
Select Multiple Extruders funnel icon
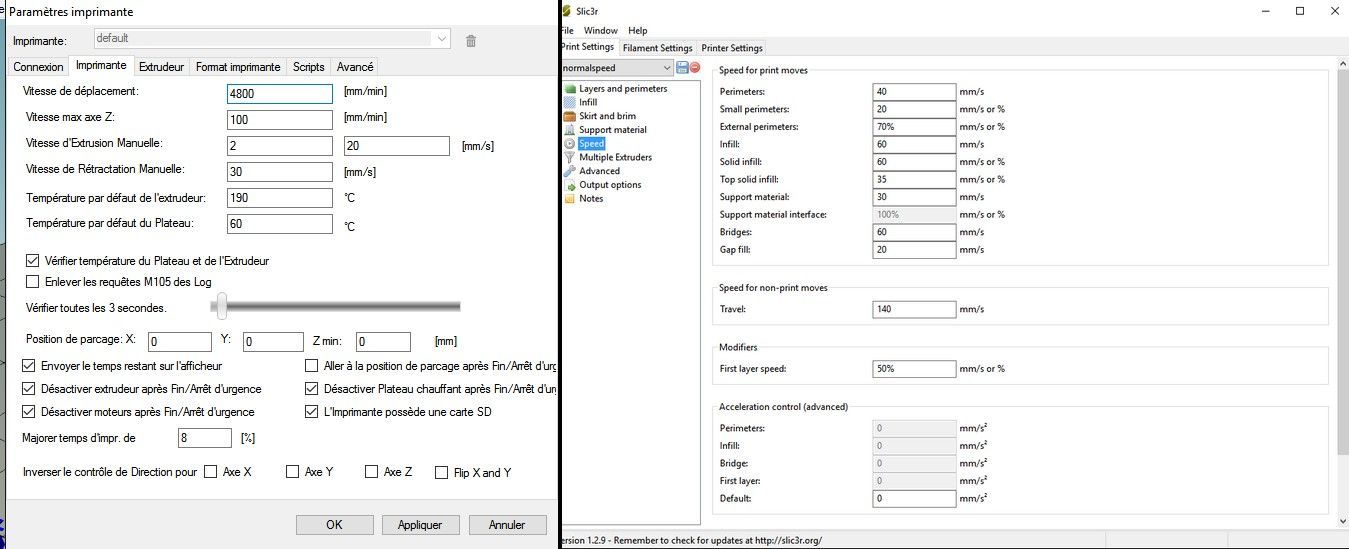pos(570,157)
